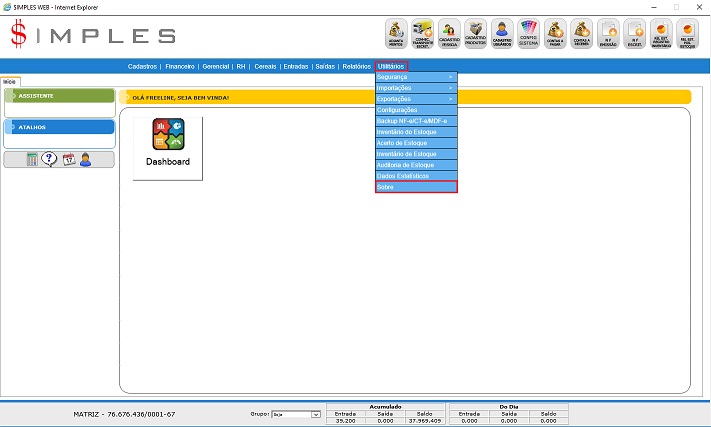Open Contas a Pagar toolbar icon

555,33
